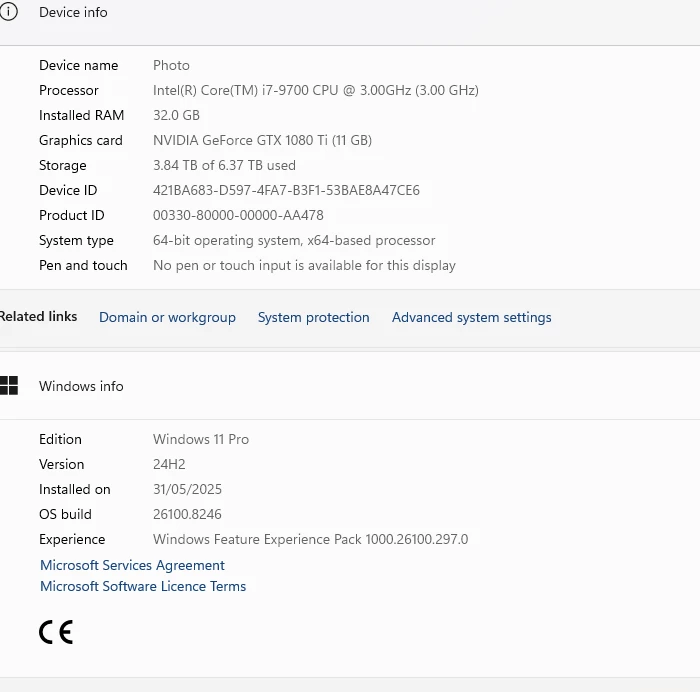
Task: Select the Windows 11 Pro edition value
Action: pyautogui.click(x=201, y=439)
